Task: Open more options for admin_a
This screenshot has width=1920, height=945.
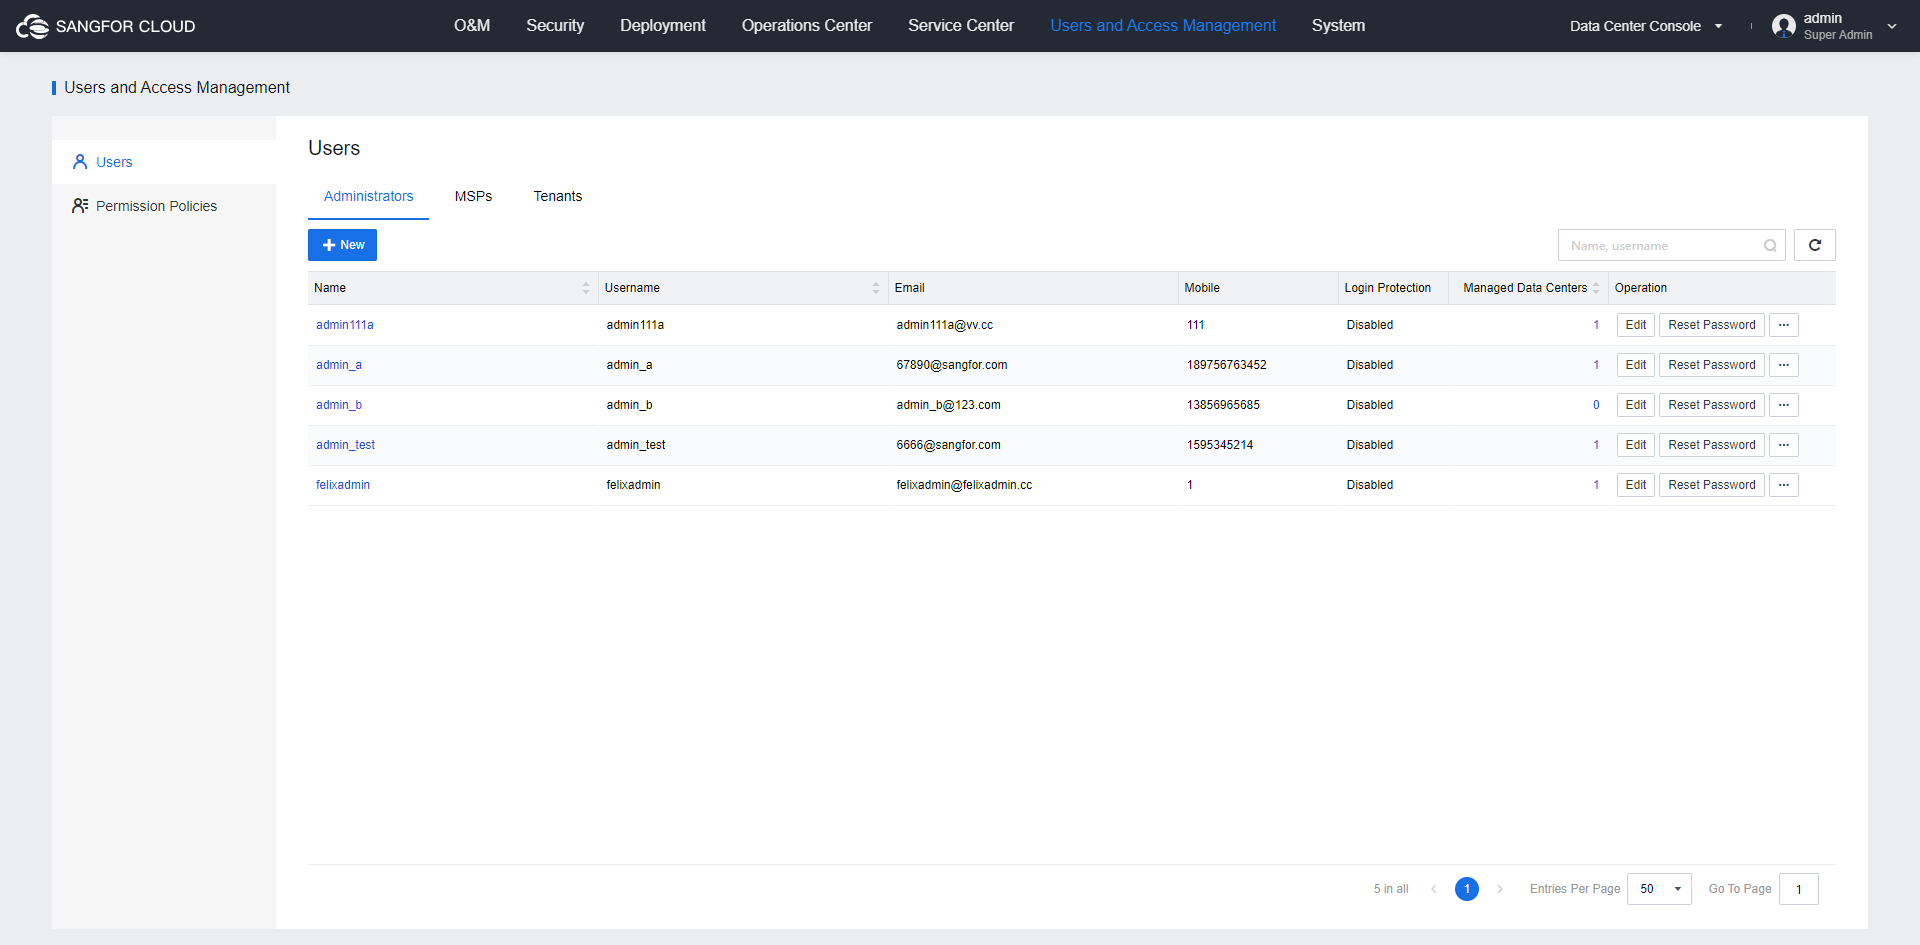Action: point(1784,365)
